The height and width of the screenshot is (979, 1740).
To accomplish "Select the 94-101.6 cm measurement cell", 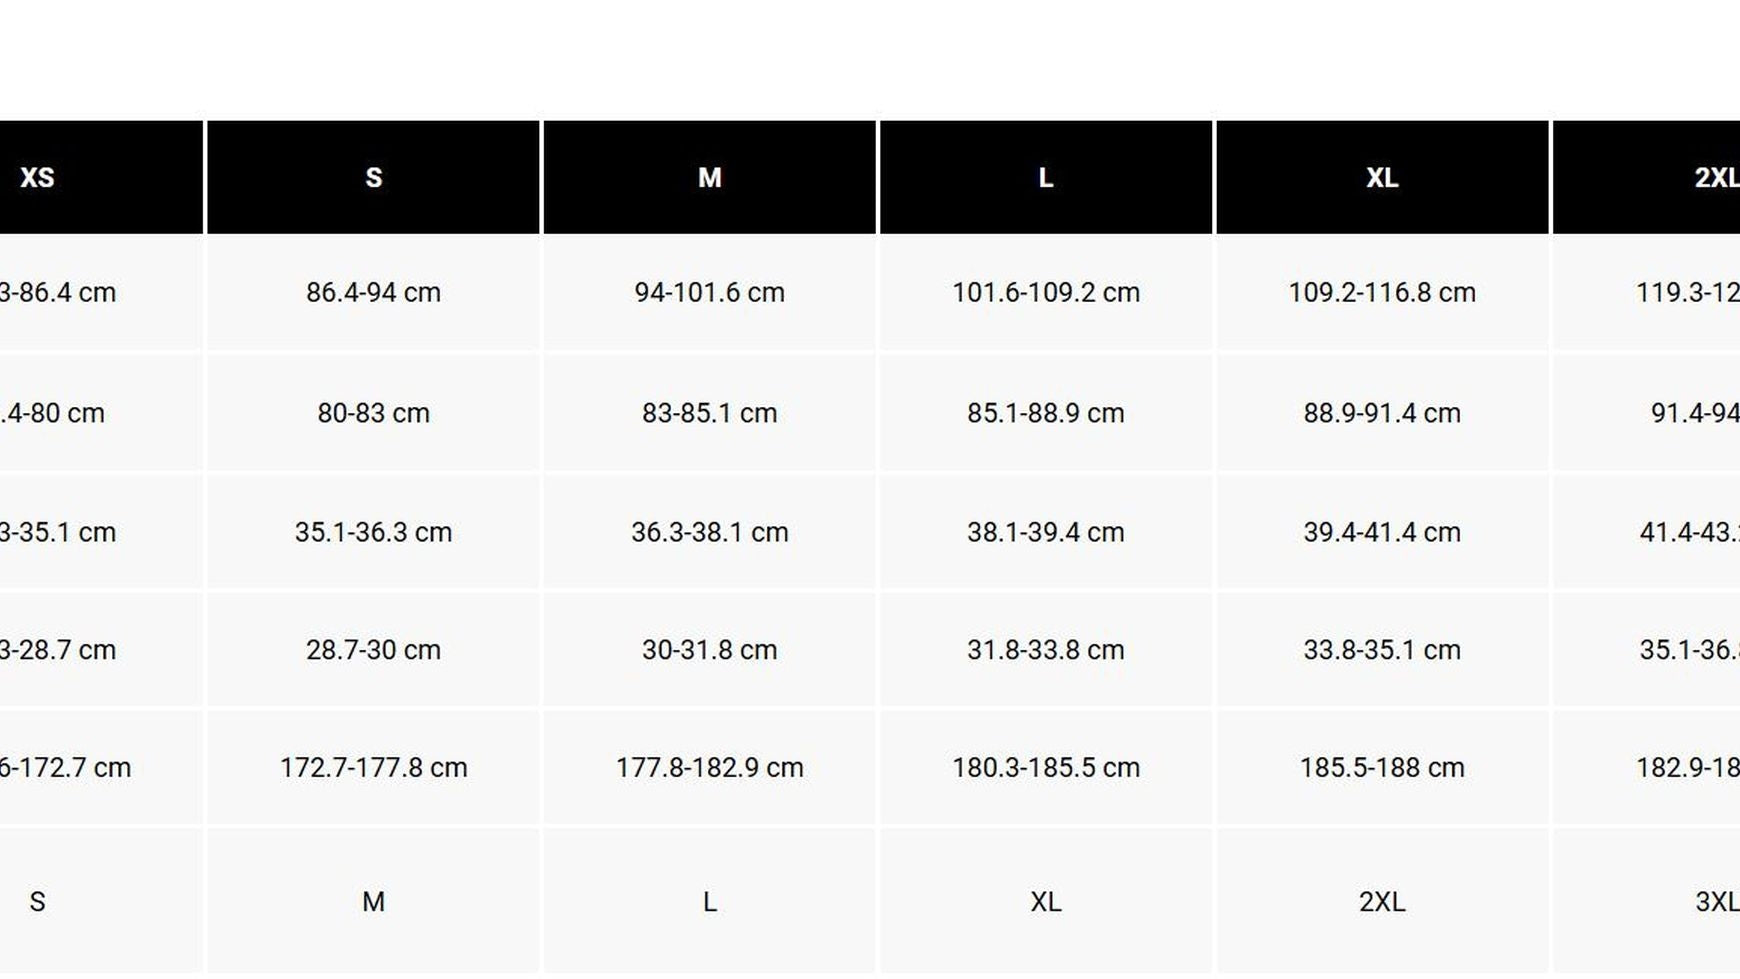I will click(x=709, y=293).
